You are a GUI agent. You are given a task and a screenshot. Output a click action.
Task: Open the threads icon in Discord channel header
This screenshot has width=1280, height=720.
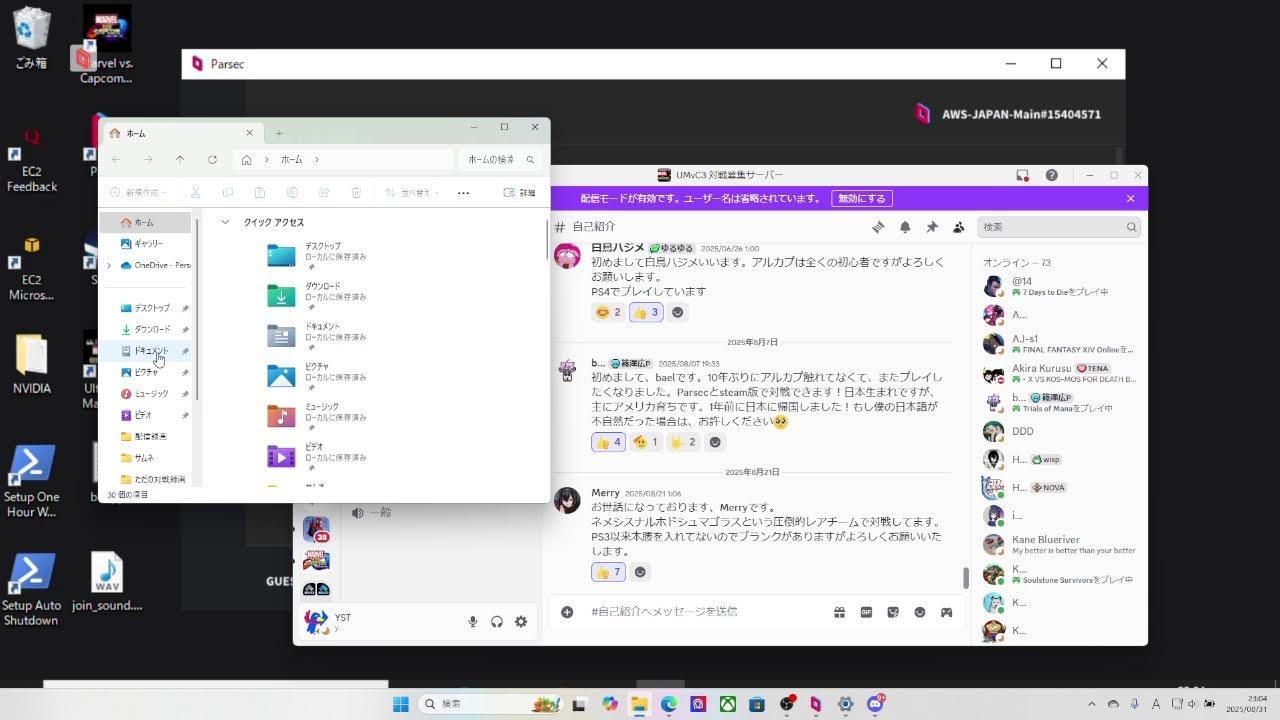point(879,227)
